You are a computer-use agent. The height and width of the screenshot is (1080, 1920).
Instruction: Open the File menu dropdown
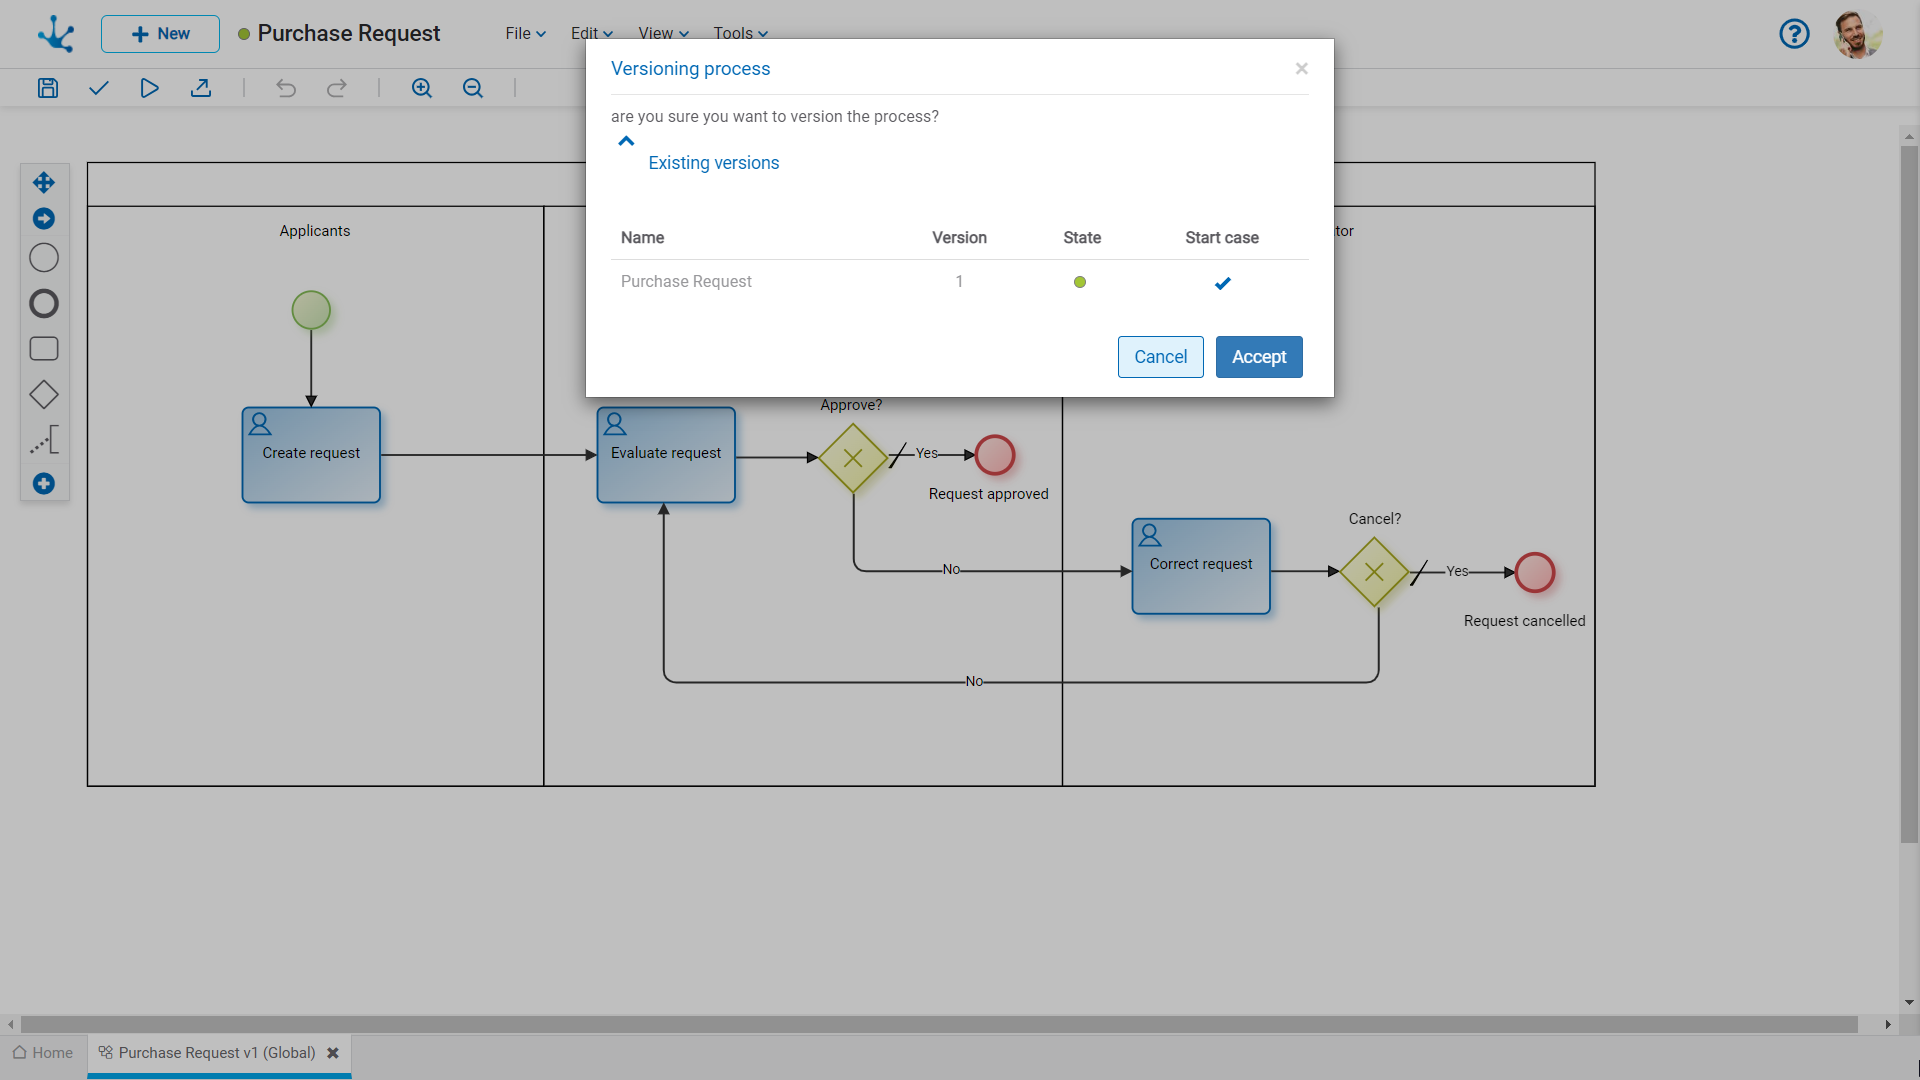coord(525,33)
